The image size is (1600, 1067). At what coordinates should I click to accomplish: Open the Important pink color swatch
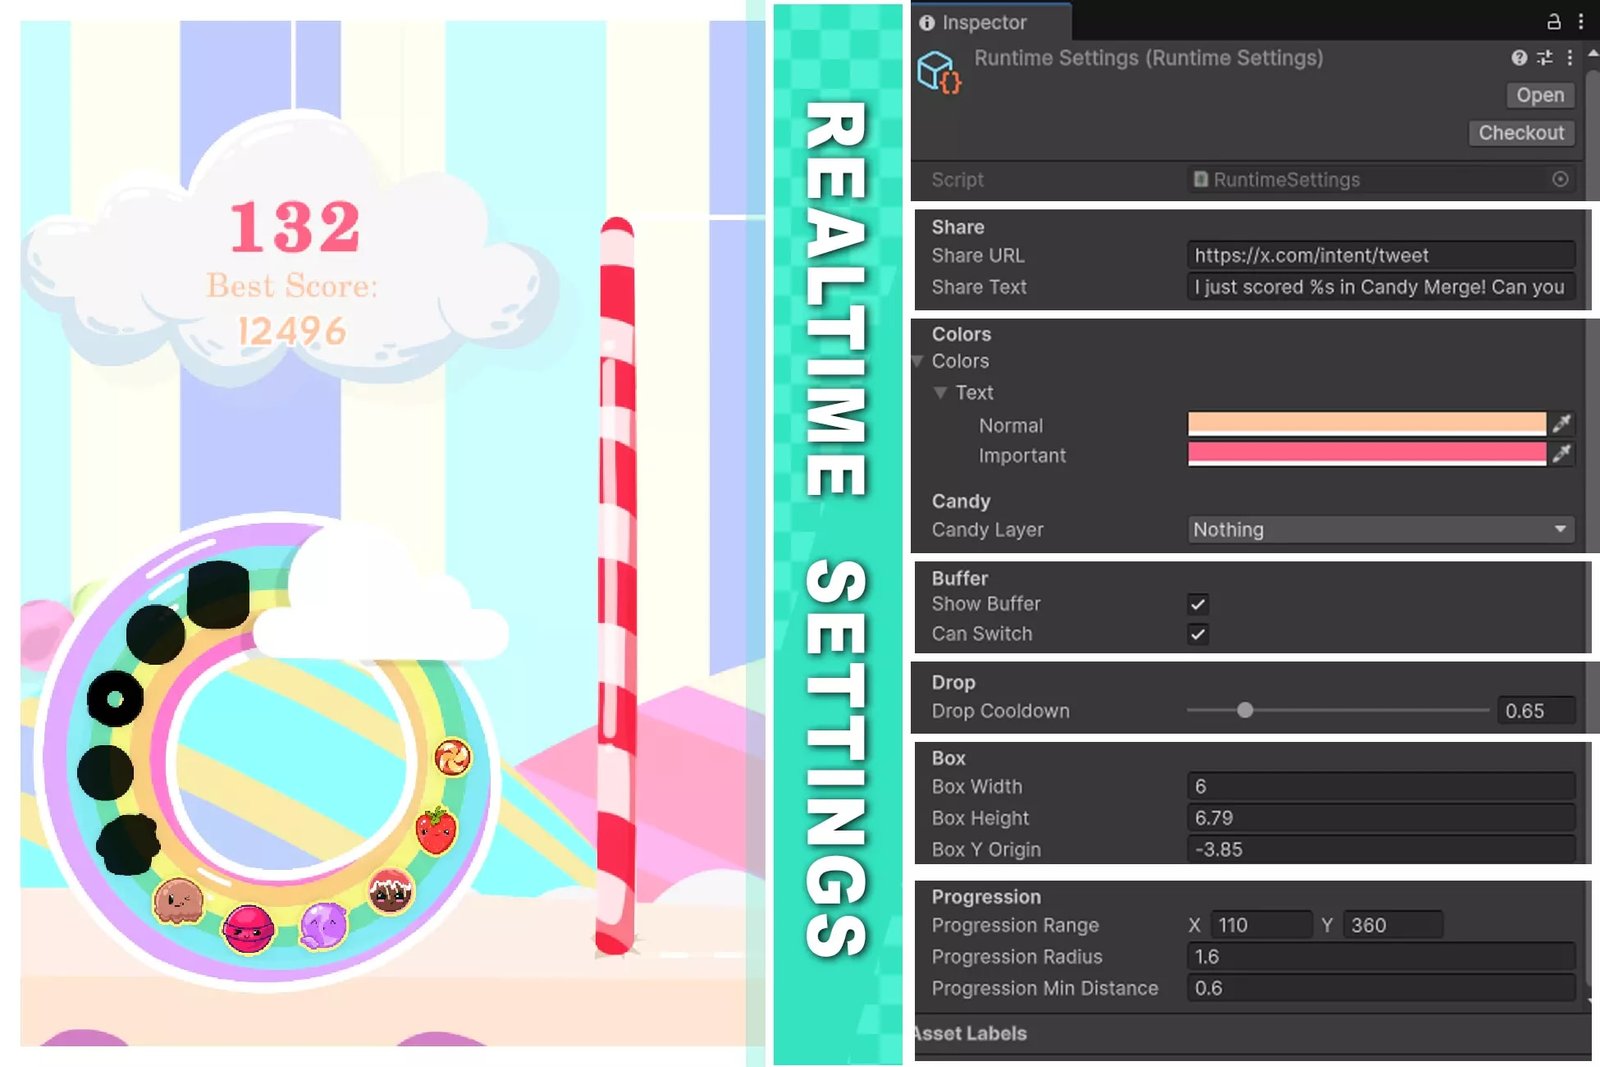click(x=1366, y=454)
